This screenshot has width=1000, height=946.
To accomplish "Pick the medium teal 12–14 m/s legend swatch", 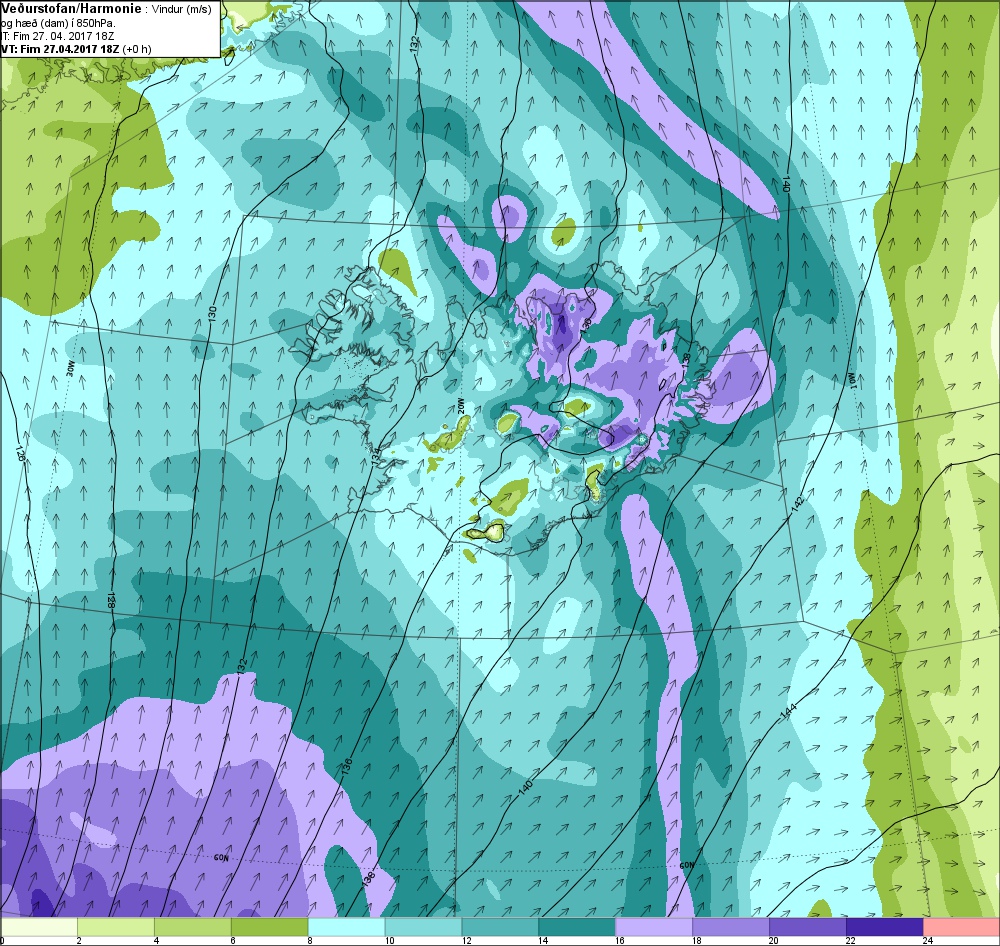I will [500, 926].
